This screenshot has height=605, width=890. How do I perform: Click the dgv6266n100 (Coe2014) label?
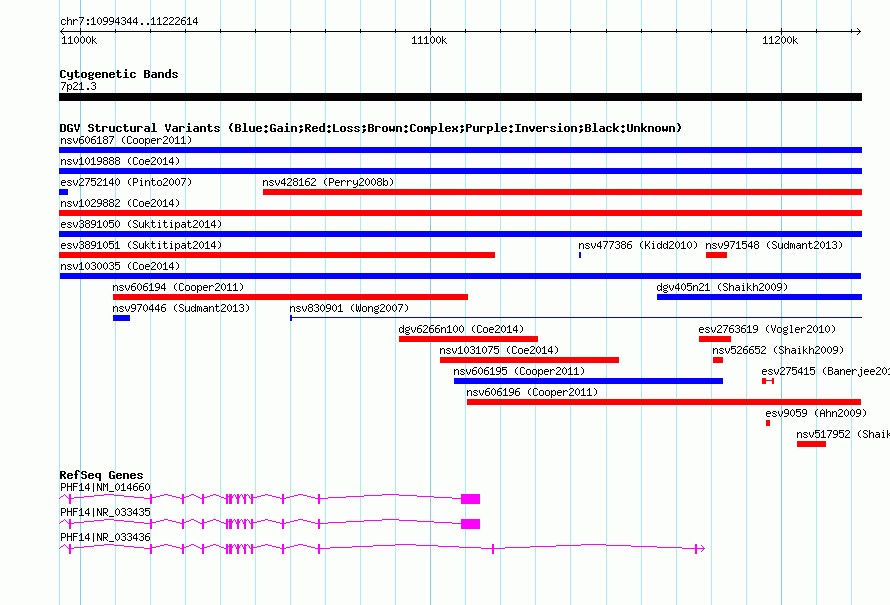click(x=461, y=329)
